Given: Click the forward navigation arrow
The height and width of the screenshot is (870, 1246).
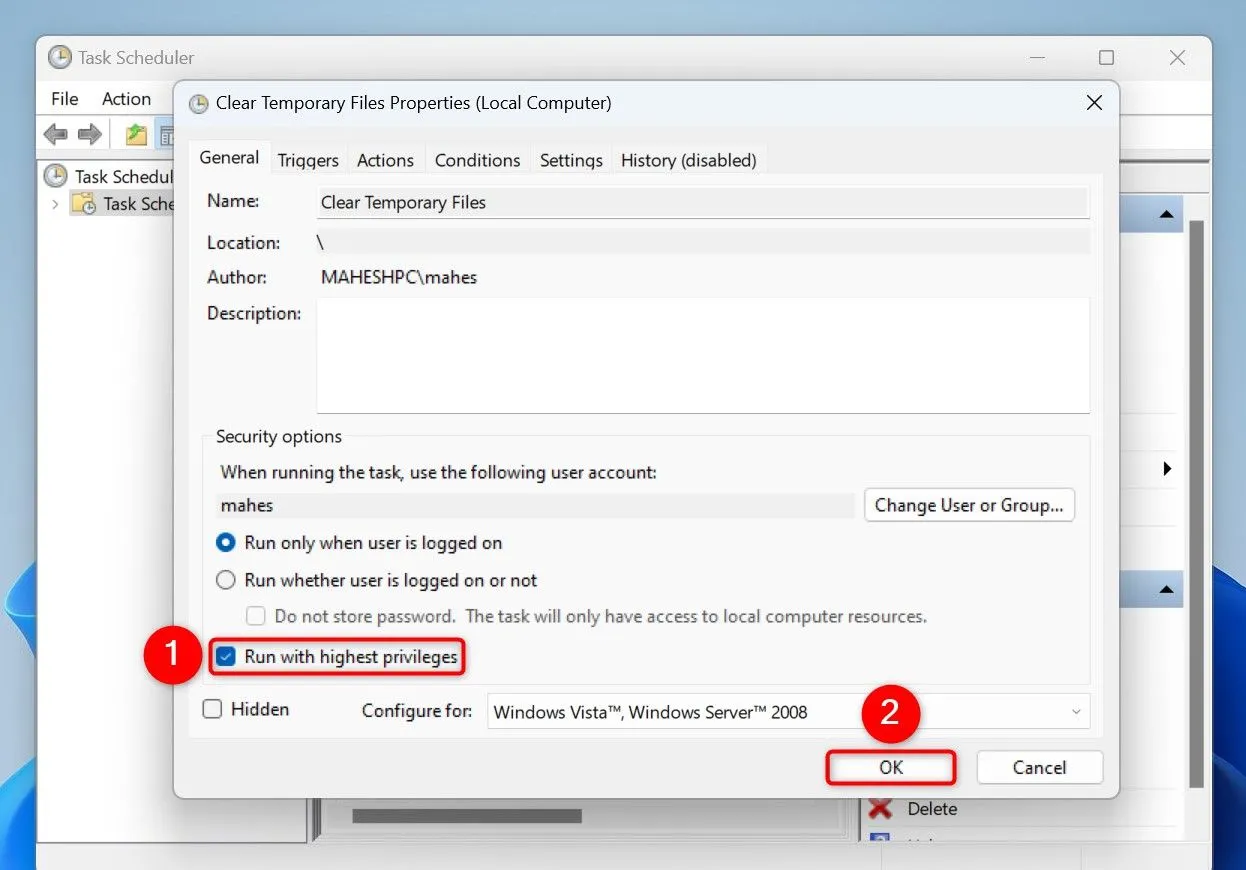Looking at the screenshot, I should coord(89,133).
